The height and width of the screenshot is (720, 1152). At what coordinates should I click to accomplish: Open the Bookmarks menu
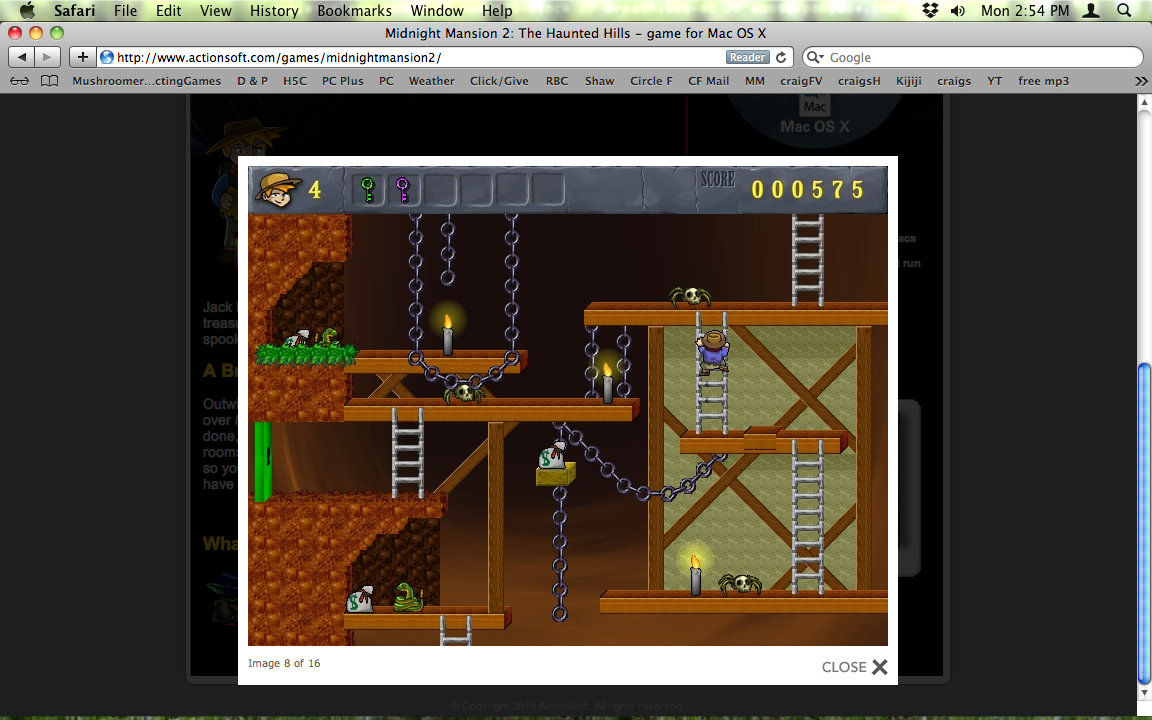pos(351,11)
